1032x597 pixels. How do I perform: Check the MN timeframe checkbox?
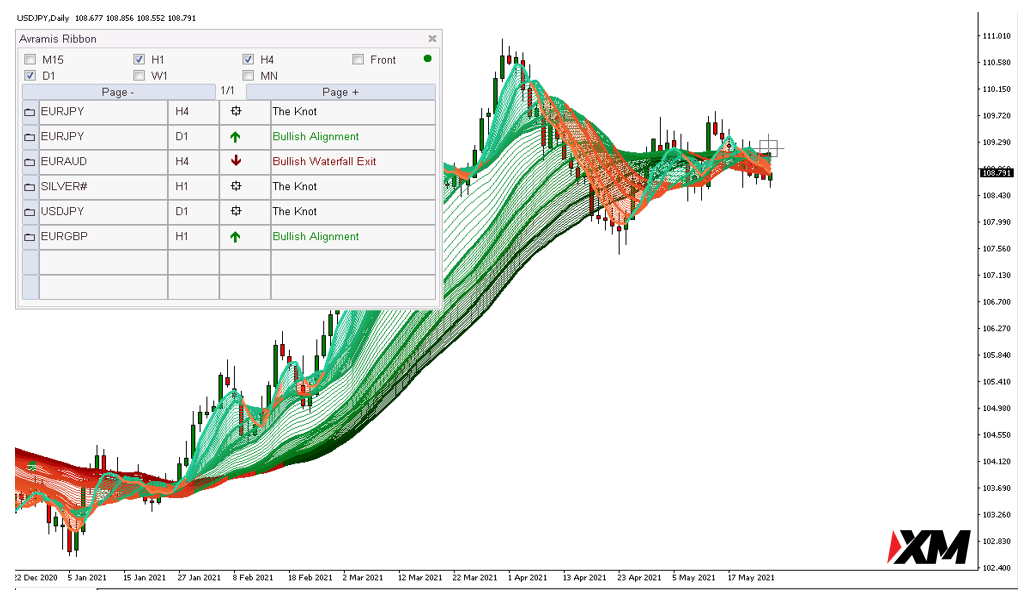(248, 76)
